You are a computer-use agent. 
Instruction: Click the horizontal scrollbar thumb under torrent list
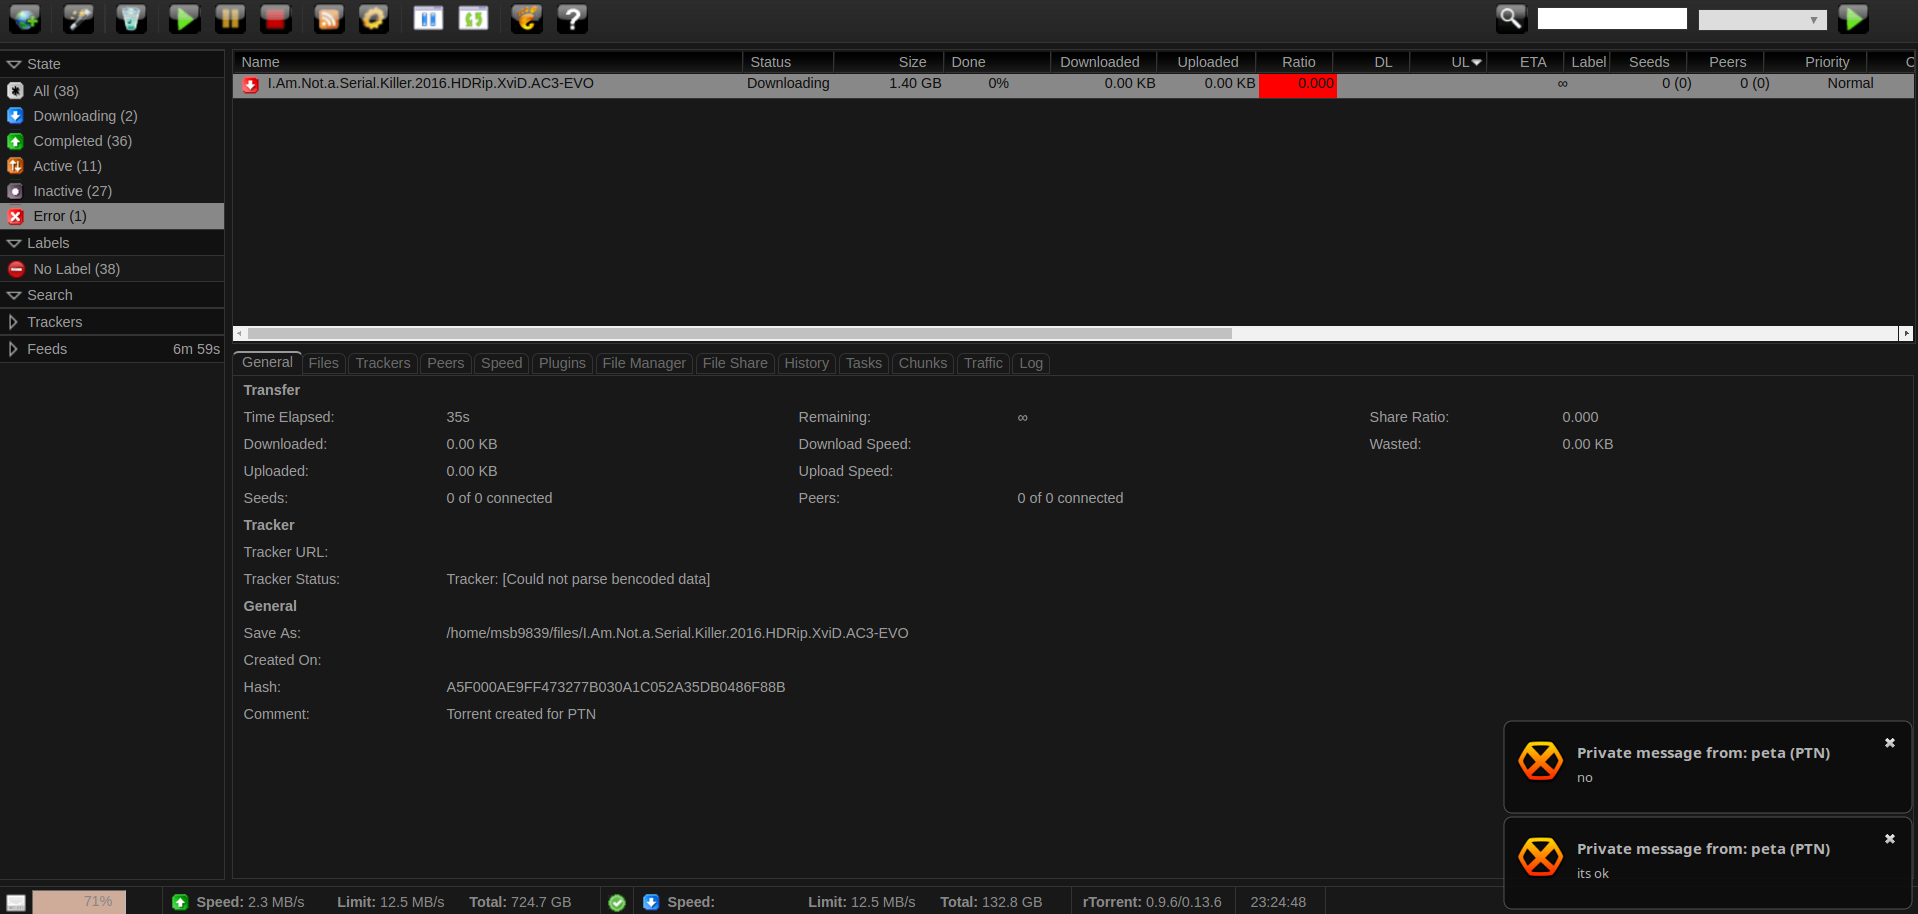click(x=740, y=333)
